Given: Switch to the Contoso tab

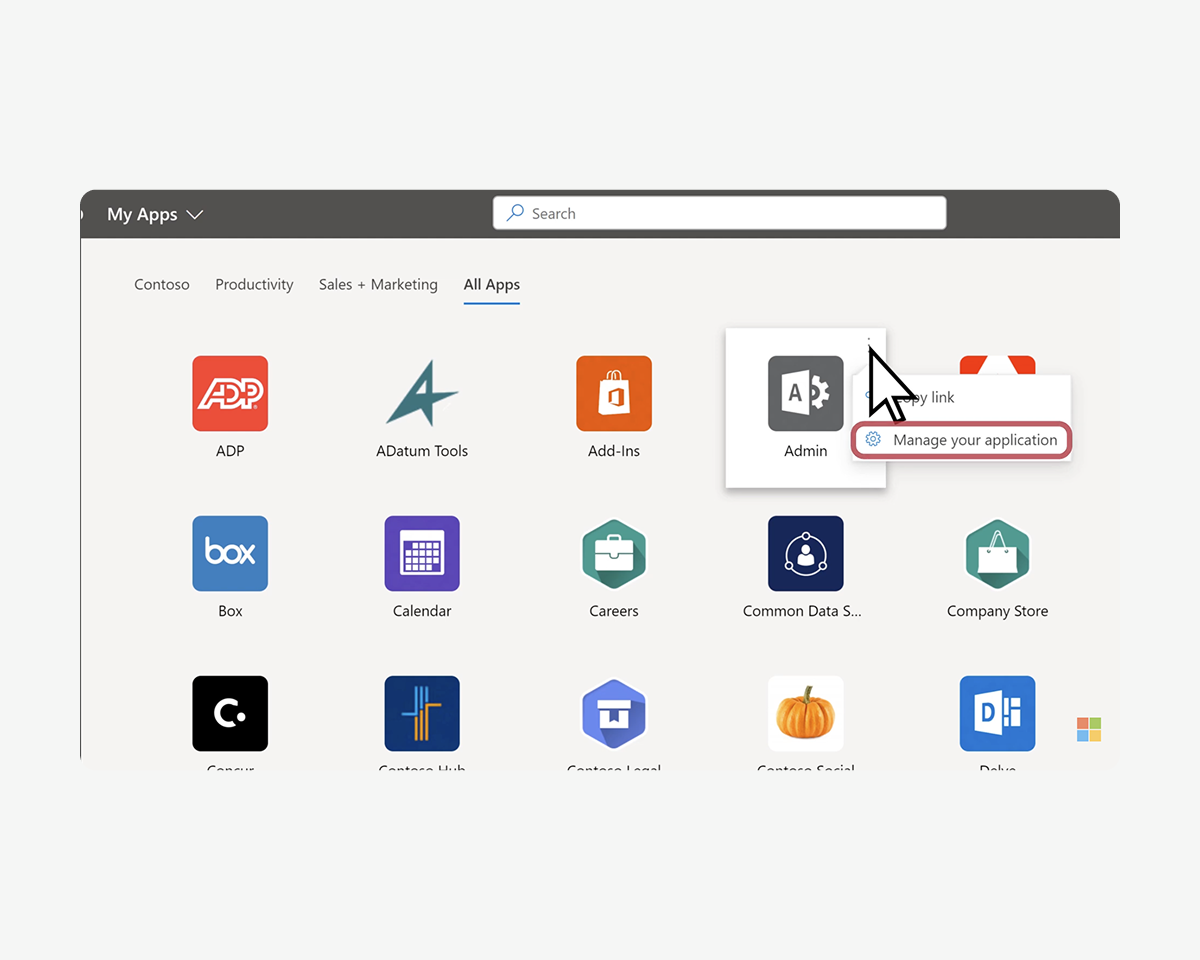Looking at the screenshot, I should pyautogui.click(x=162, y=284).
